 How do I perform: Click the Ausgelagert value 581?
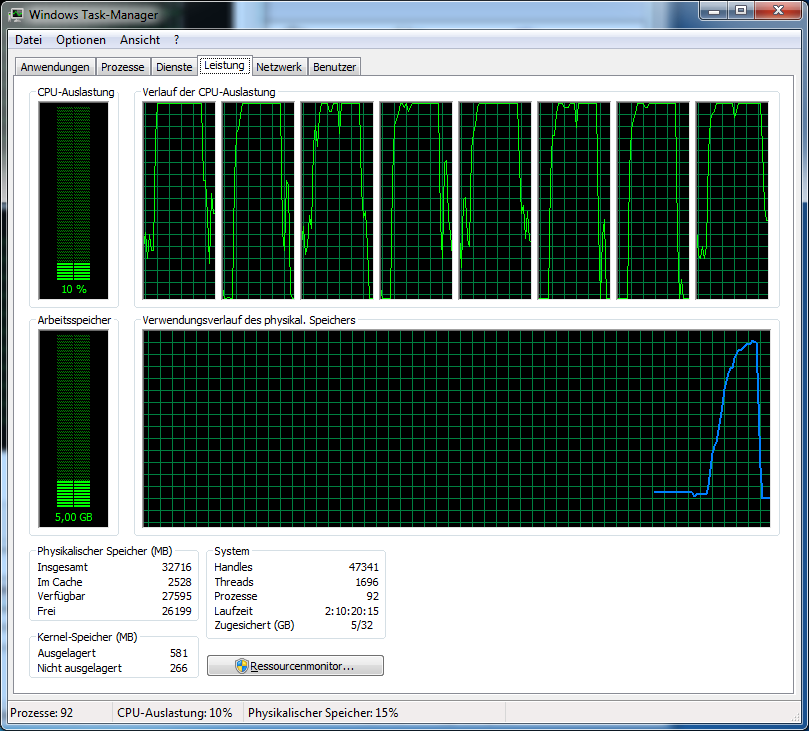[x=179, y=653]
